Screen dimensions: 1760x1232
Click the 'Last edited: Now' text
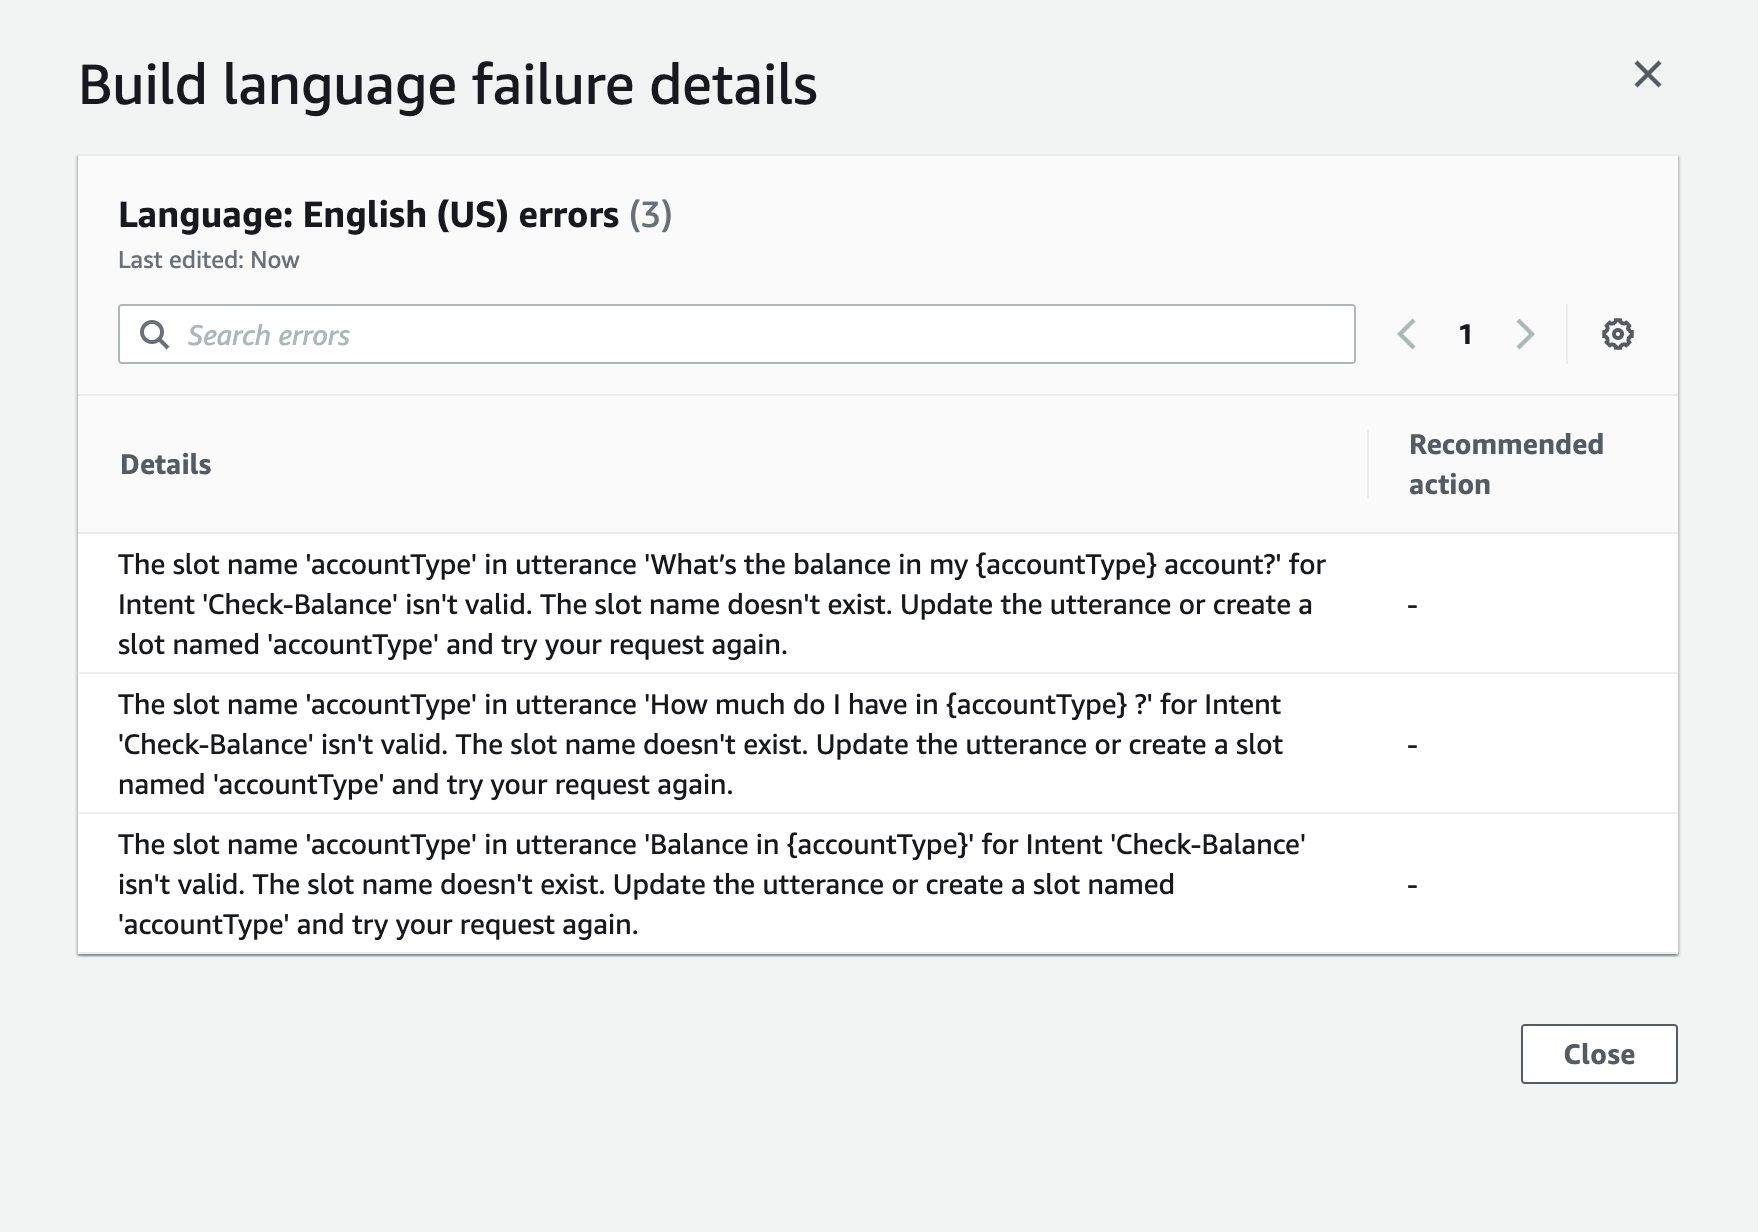208,260
